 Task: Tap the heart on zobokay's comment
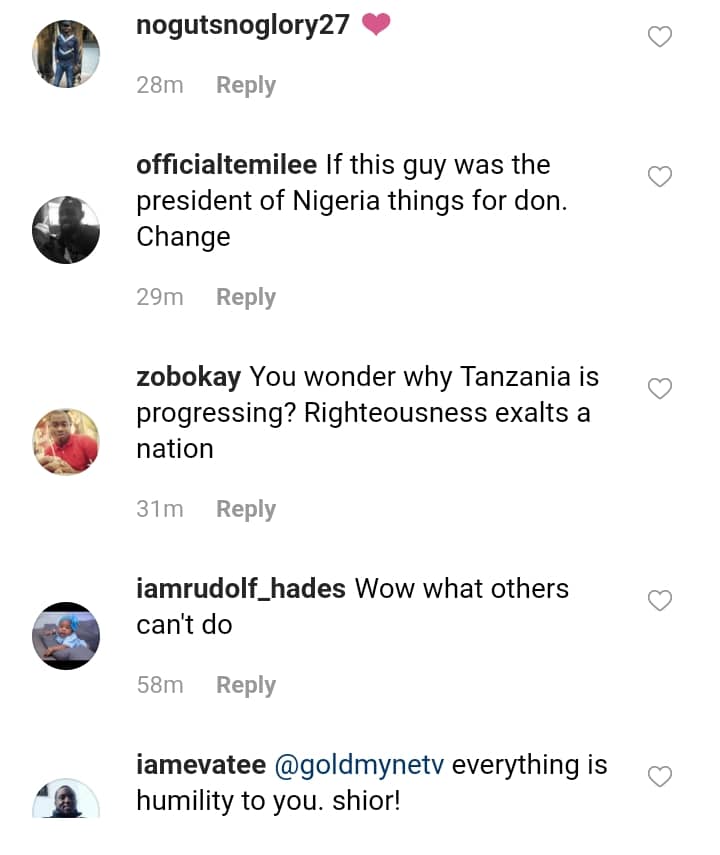pos(660,389)
